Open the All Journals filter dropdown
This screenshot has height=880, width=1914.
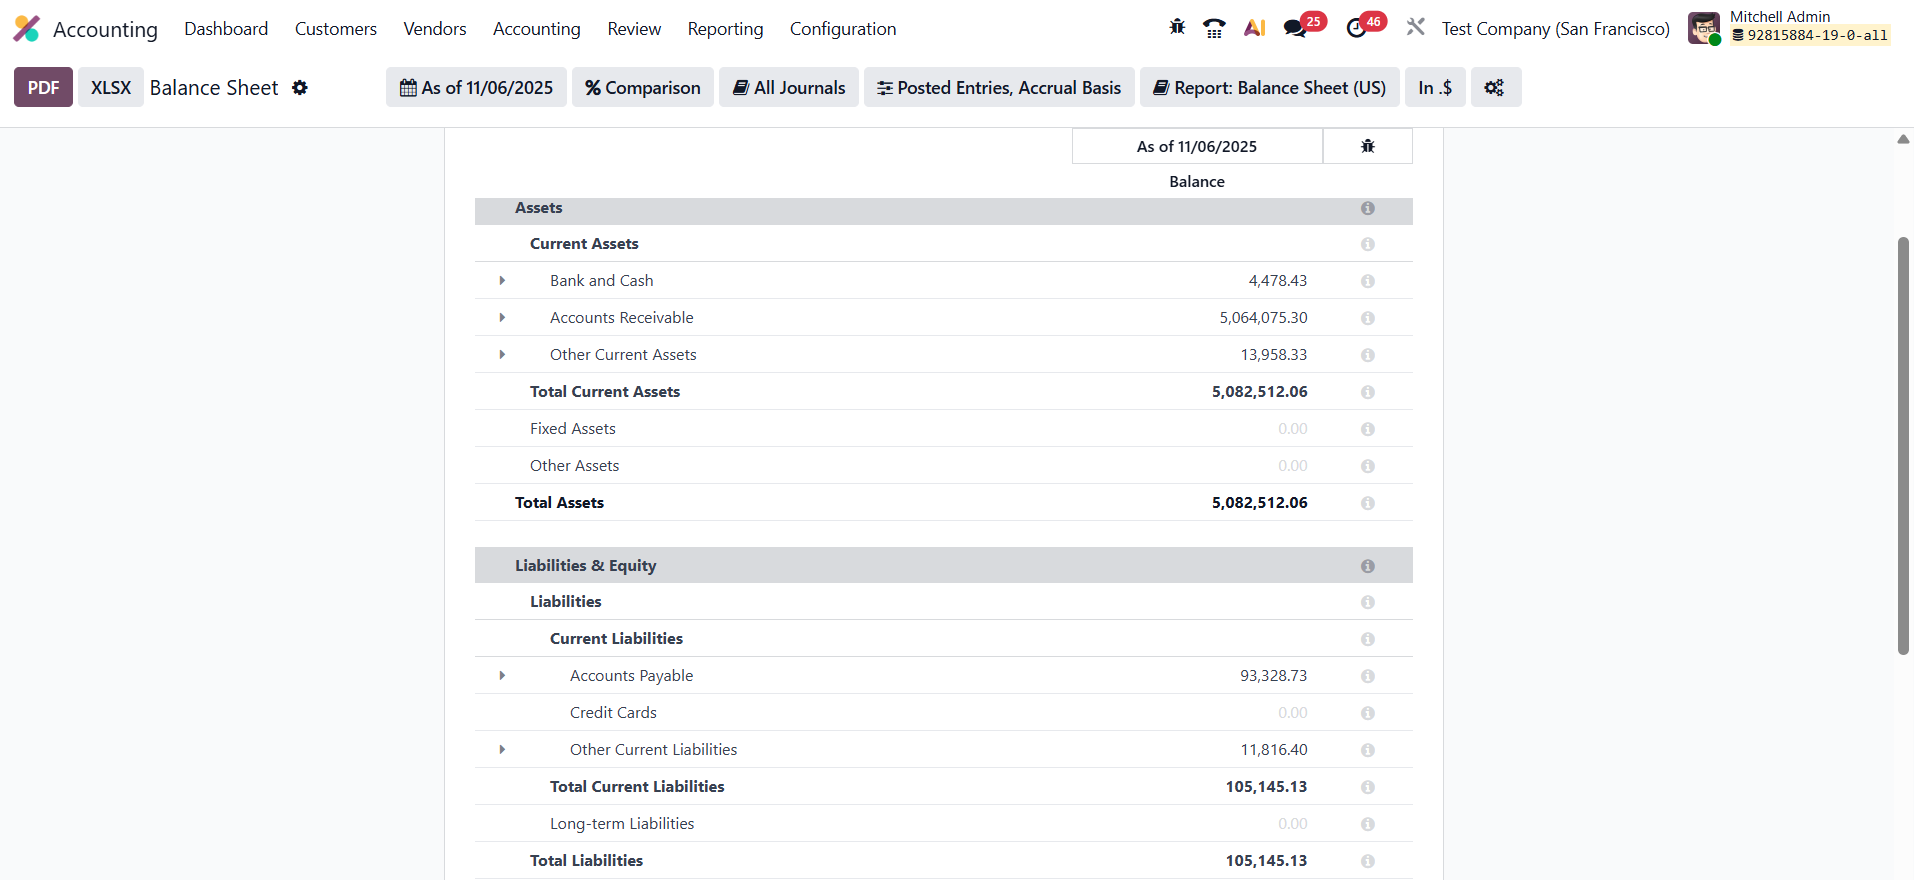click(789, 88)
